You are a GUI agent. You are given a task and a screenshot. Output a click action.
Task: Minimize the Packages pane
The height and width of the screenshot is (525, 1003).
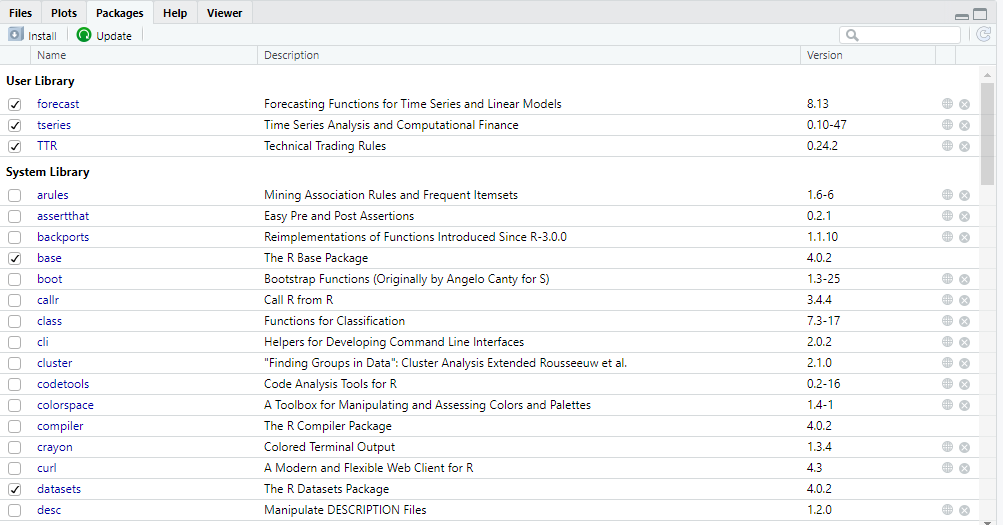961,15
